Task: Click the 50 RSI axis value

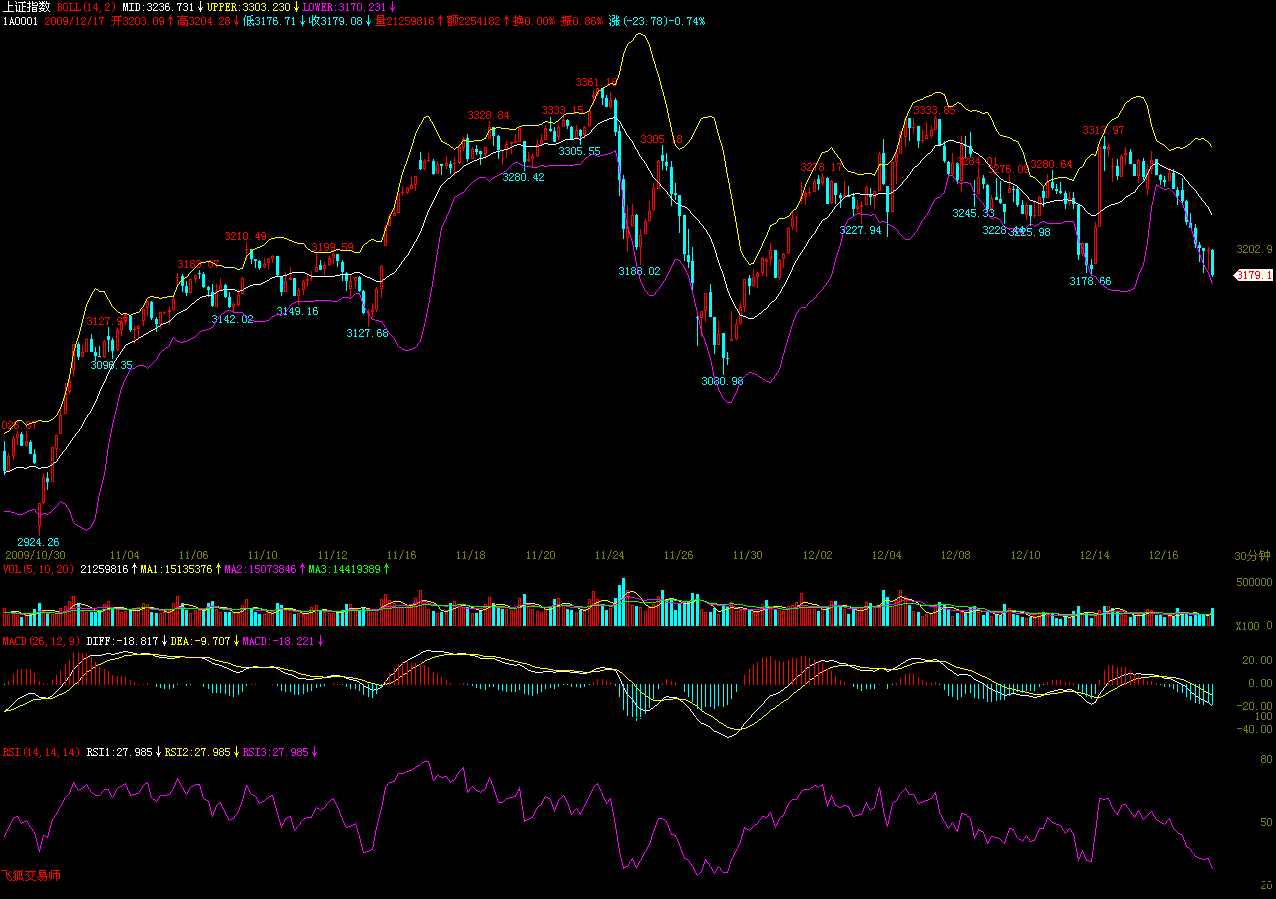Action: (1266, 822)
